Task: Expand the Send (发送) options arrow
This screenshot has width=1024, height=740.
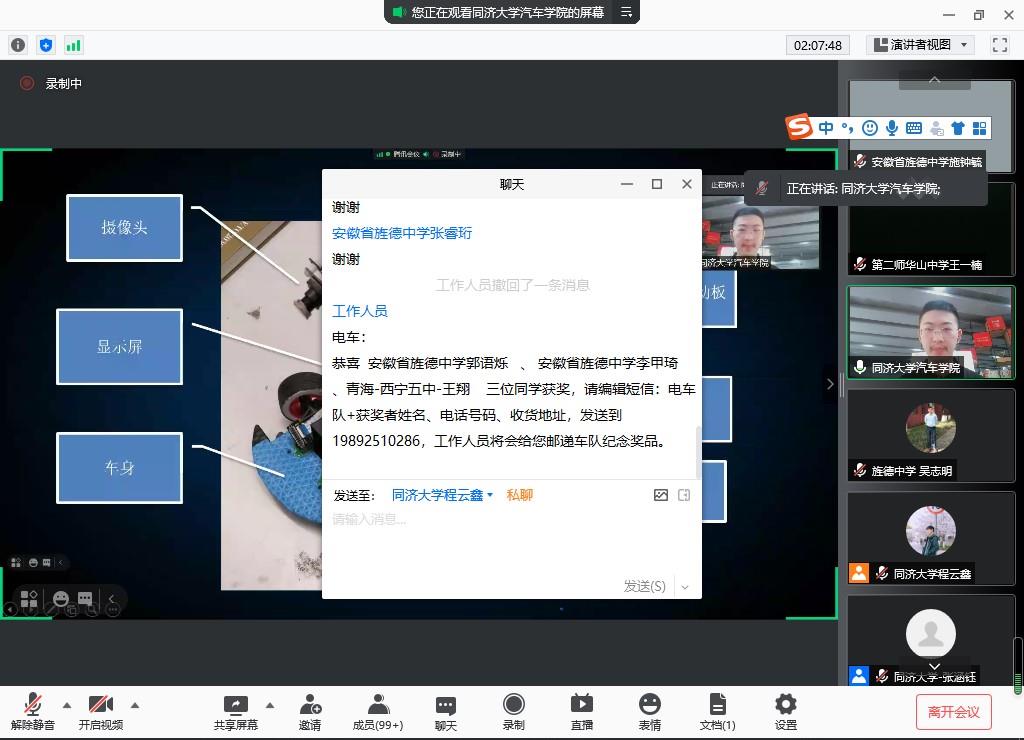Action: 685,587
